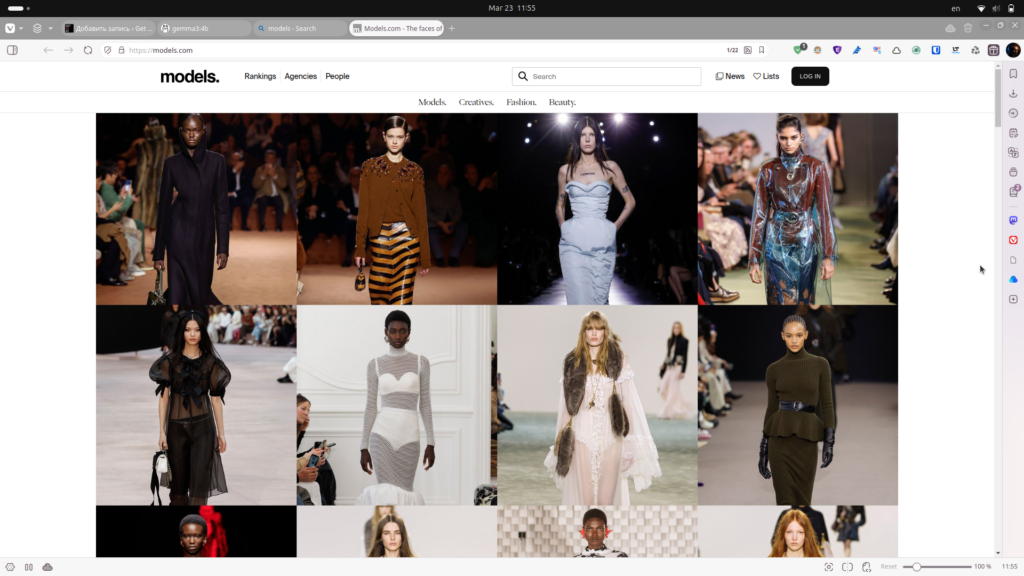Open the purple shield extension
The image size is (1024, 576).
point(837,50)
